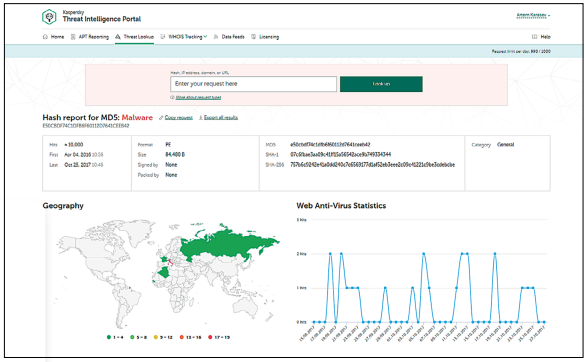Click the Threat Lookup warning triangle icon
The width and height of the screenshot is (585, 362).
pyautogui.click(x=118, y=37)
